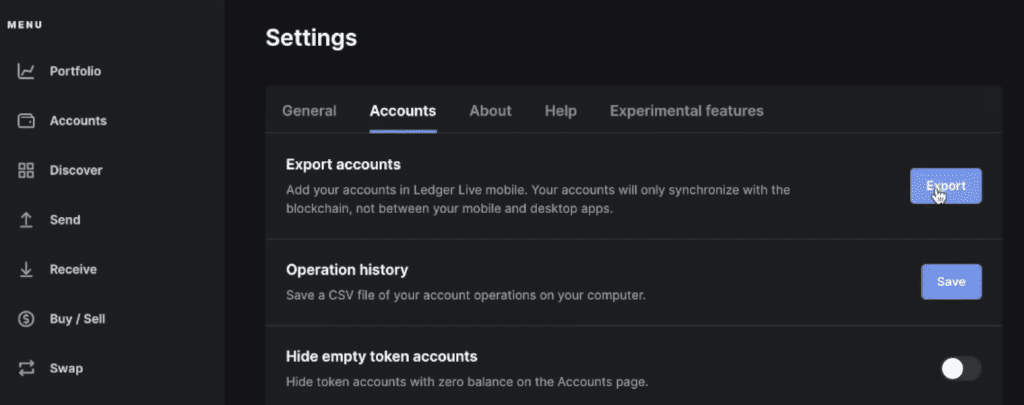Click the Settings page heading
Screen dimensions: 1024x405
(311, 38)
